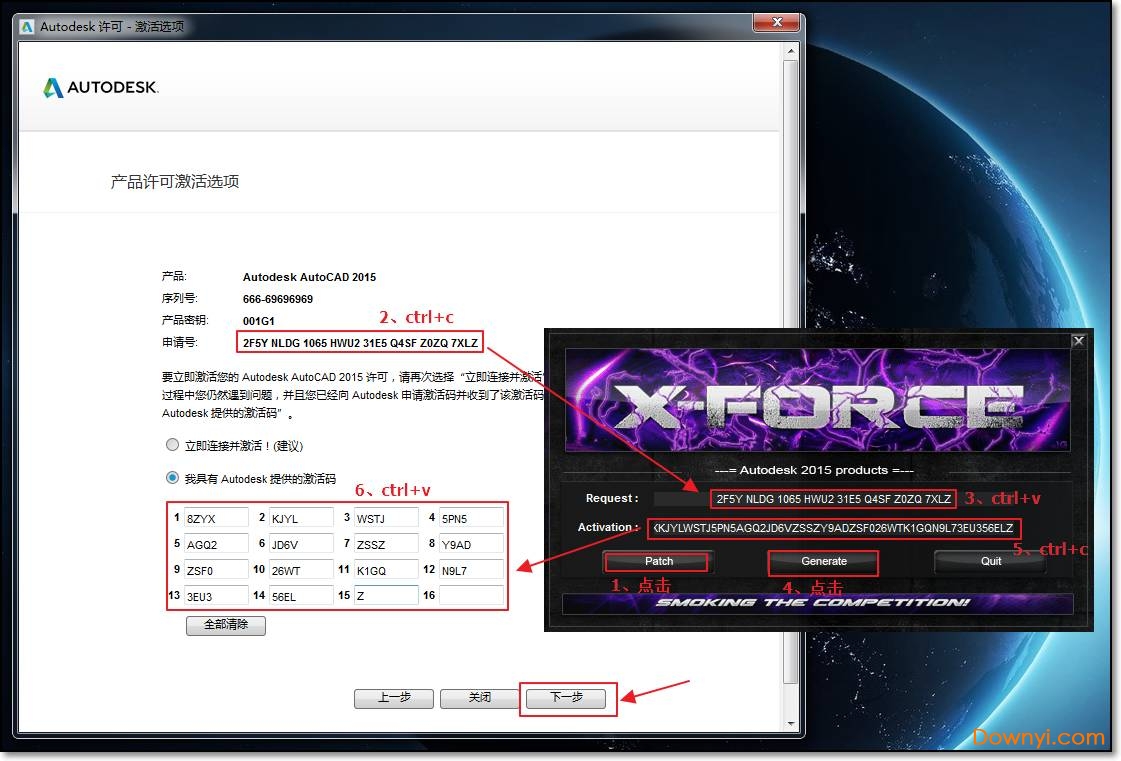Click the vertical scrollbar of the Autodesk window
Viewport: 1121px width, 761px height.
coord(790,400)
